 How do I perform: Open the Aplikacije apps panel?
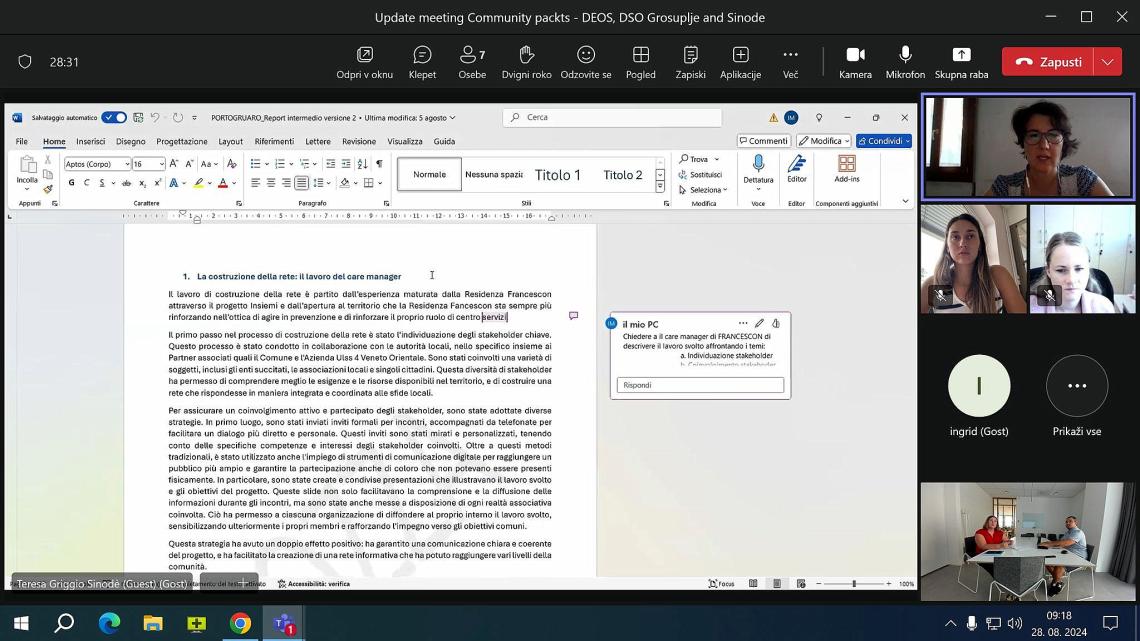coord(740,62)
